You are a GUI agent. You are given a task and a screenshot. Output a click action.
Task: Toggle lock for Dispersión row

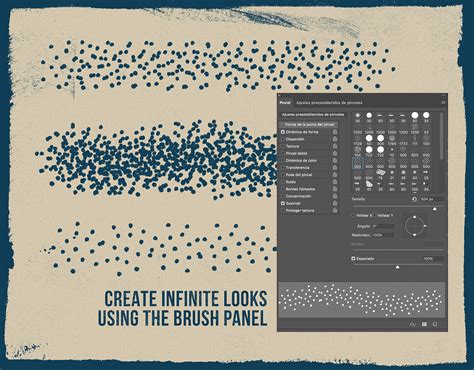335,139
